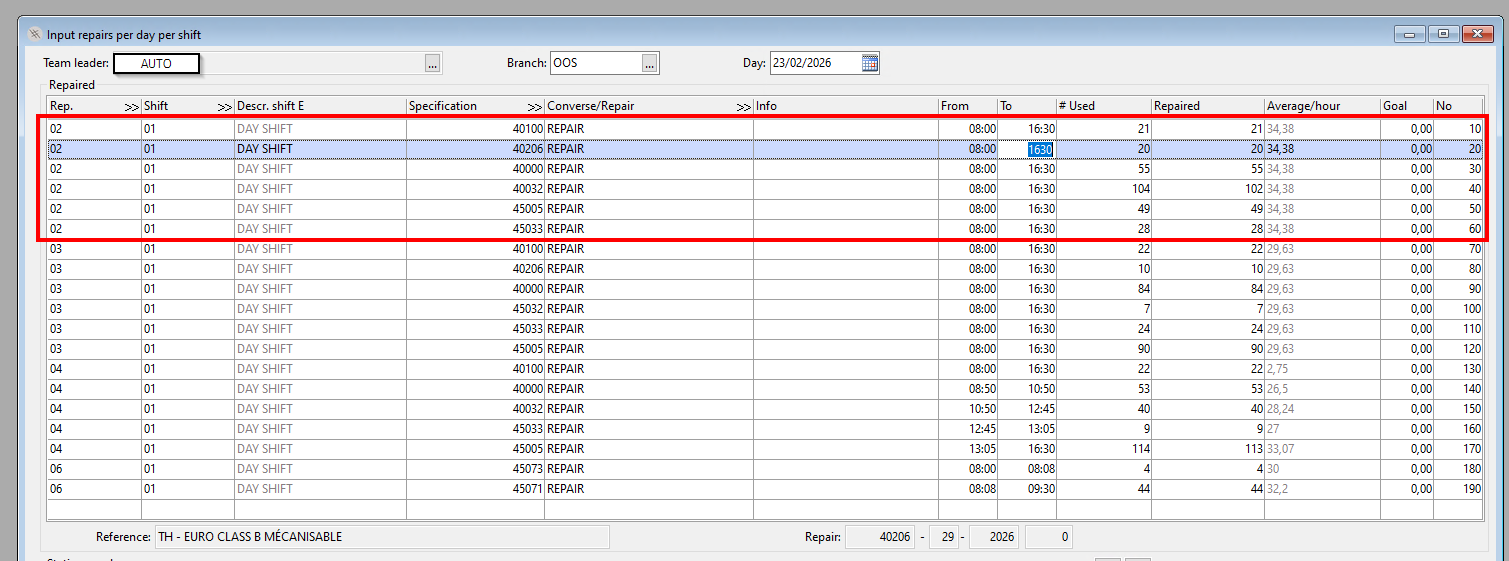
Task: Select Specification cell 40206 in row No 20
Action: 475,149
